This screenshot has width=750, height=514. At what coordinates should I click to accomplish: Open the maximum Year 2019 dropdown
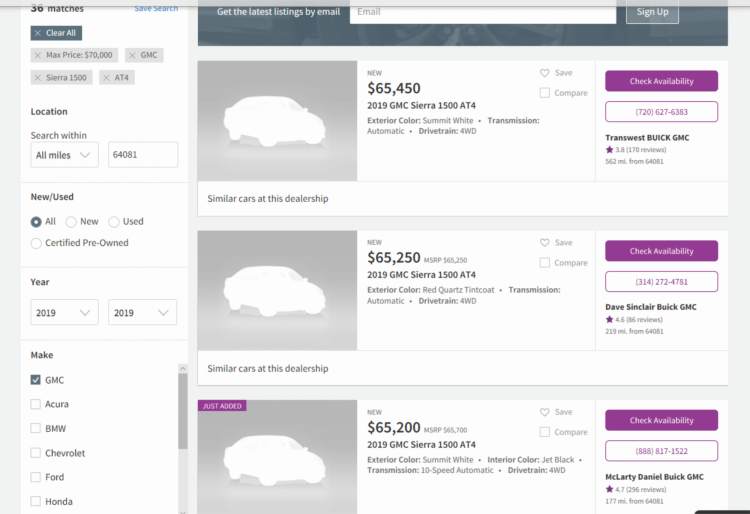pyautogui.click(x=143, y=312)
